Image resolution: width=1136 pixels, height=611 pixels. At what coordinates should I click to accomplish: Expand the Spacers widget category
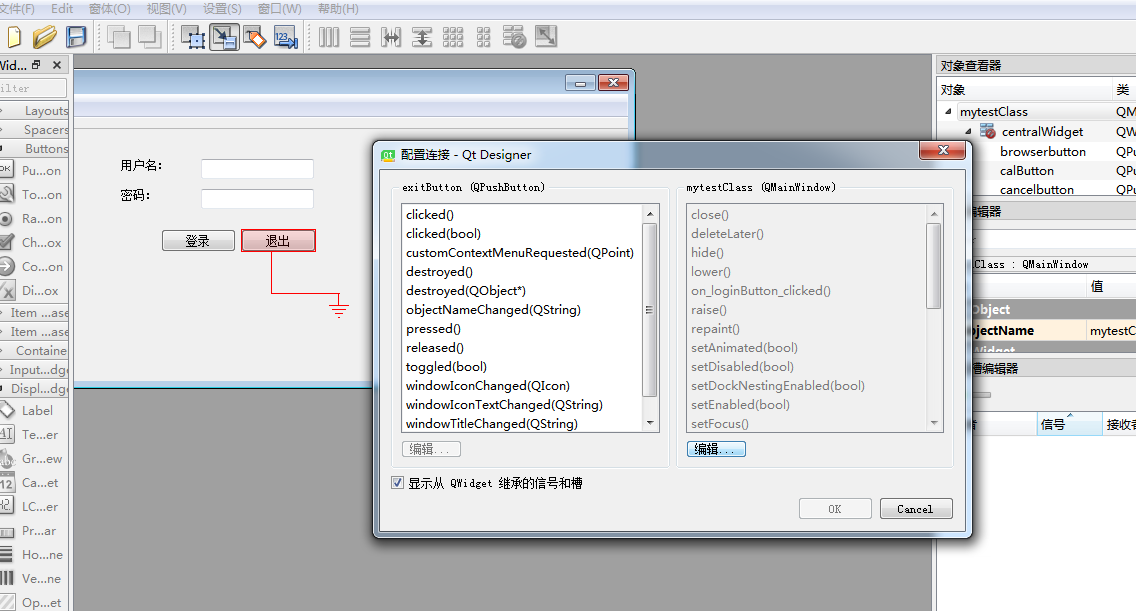[x=34, y=129]
